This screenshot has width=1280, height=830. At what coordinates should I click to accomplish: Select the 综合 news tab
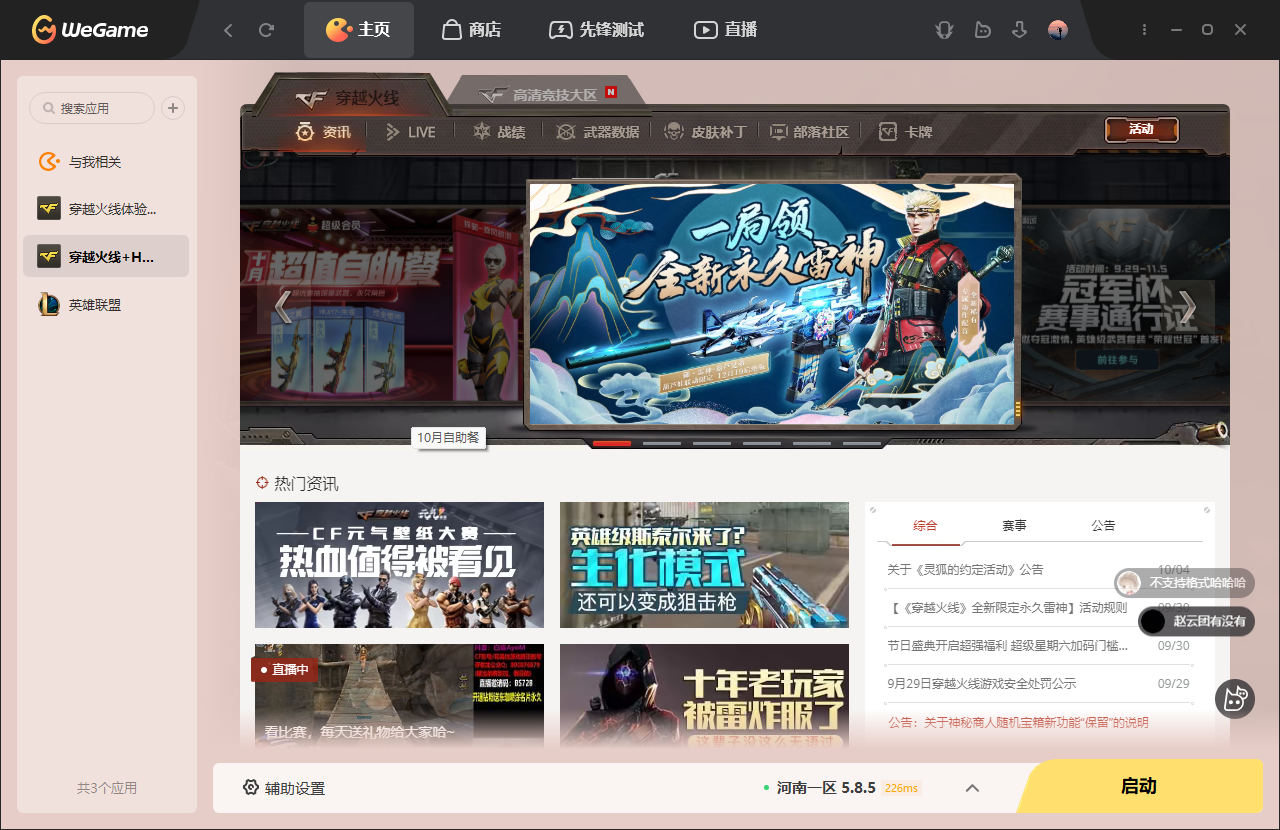(925, 525)
